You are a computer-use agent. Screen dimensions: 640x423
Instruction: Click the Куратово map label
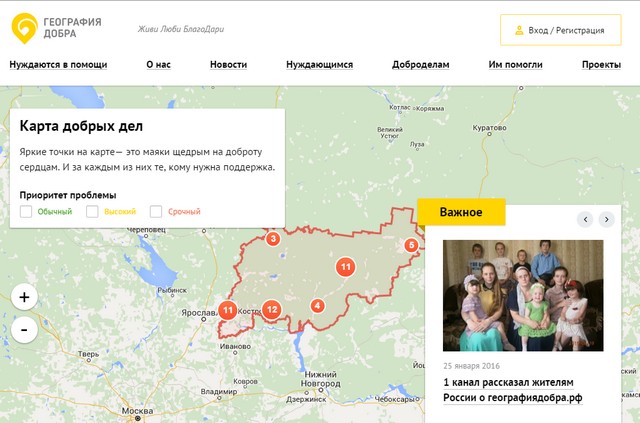(489, 128)
